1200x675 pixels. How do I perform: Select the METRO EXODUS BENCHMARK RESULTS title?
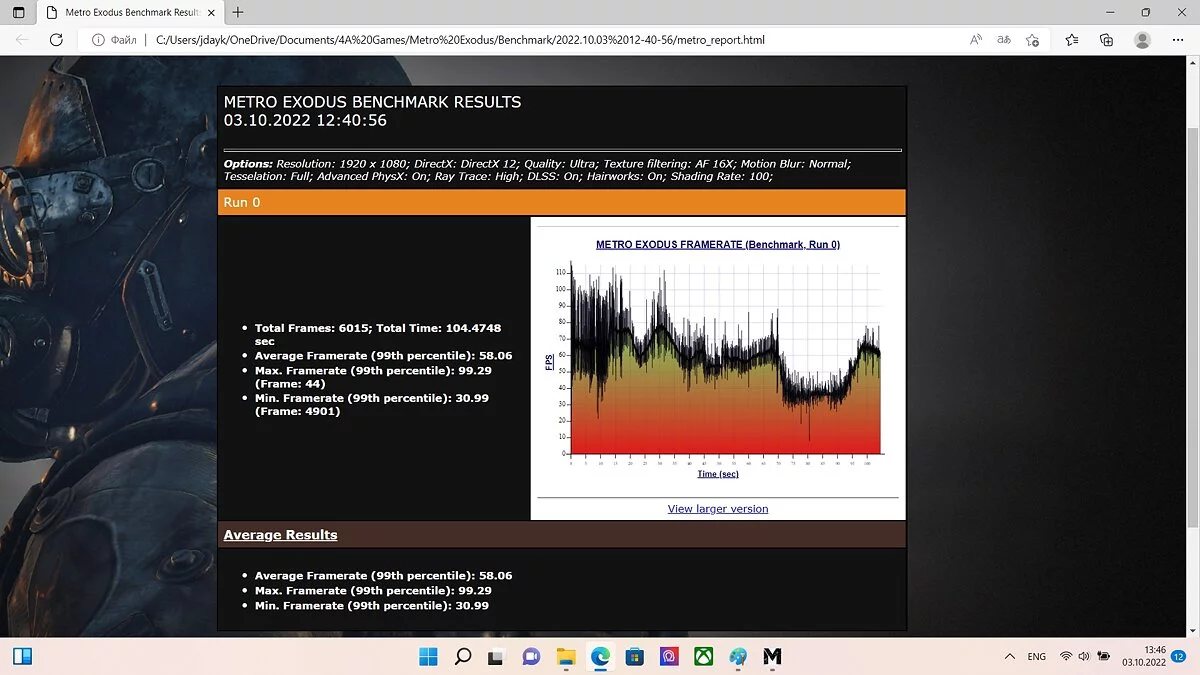tap(372, 102)
